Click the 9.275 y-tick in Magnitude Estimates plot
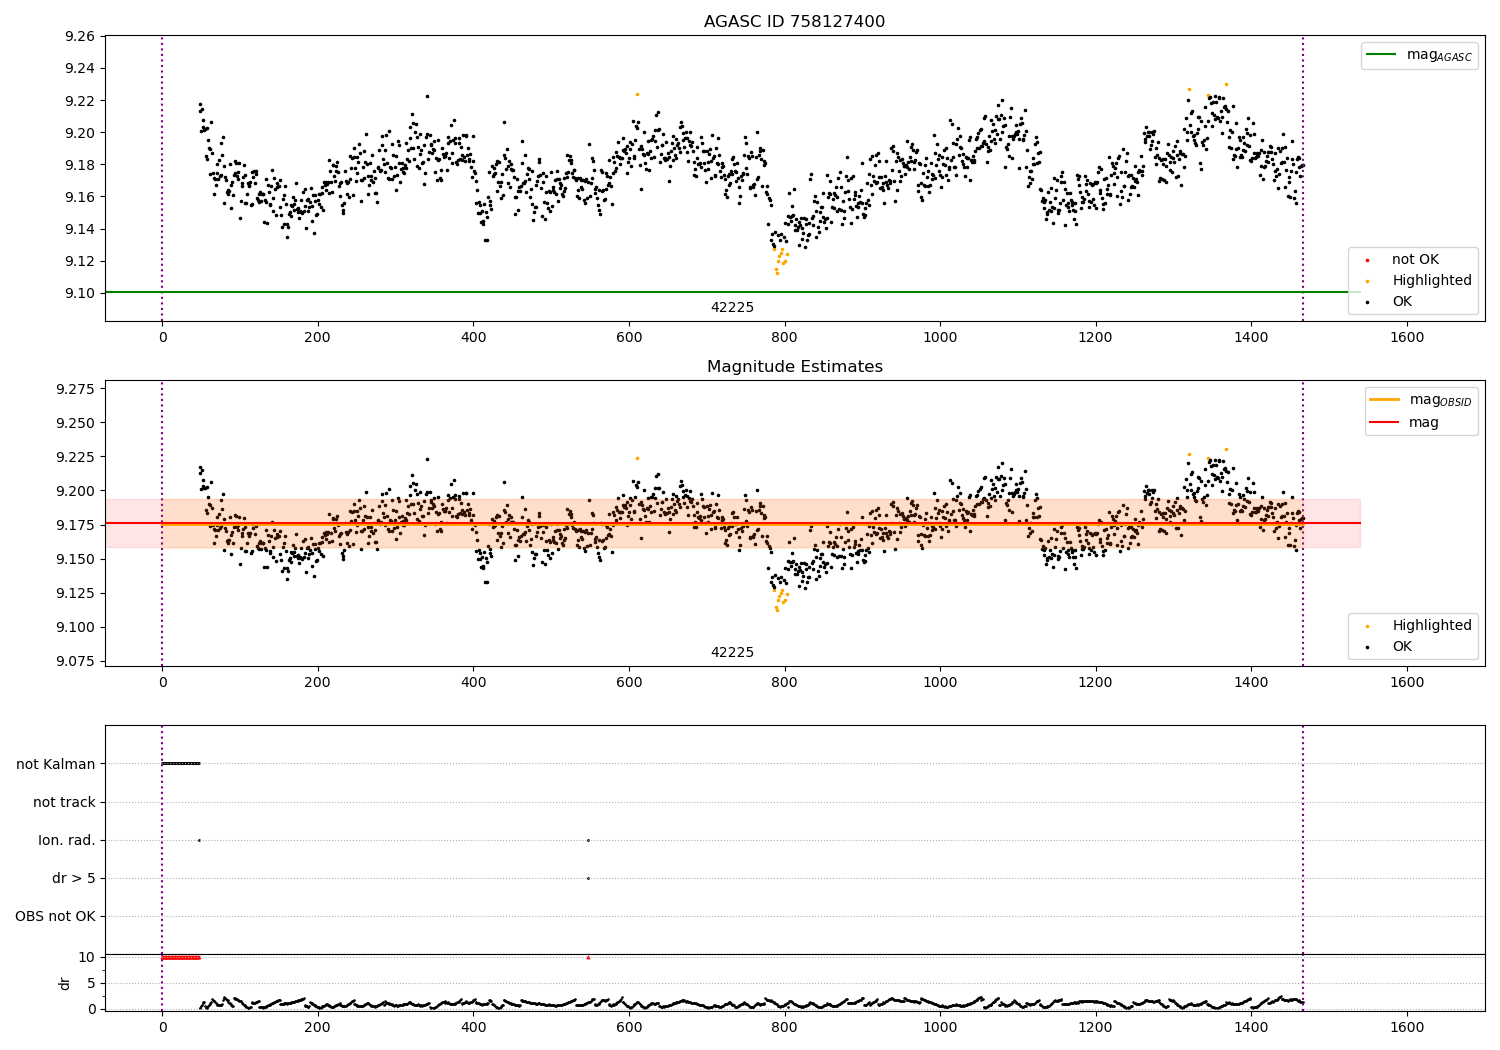 [x=76, y=389]
